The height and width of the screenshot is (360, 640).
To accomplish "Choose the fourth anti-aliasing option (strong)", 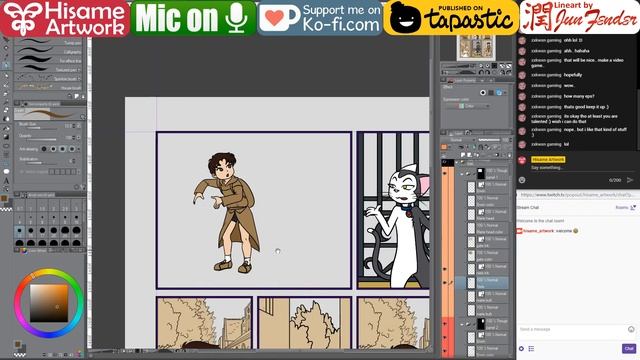I will [72, 149].
